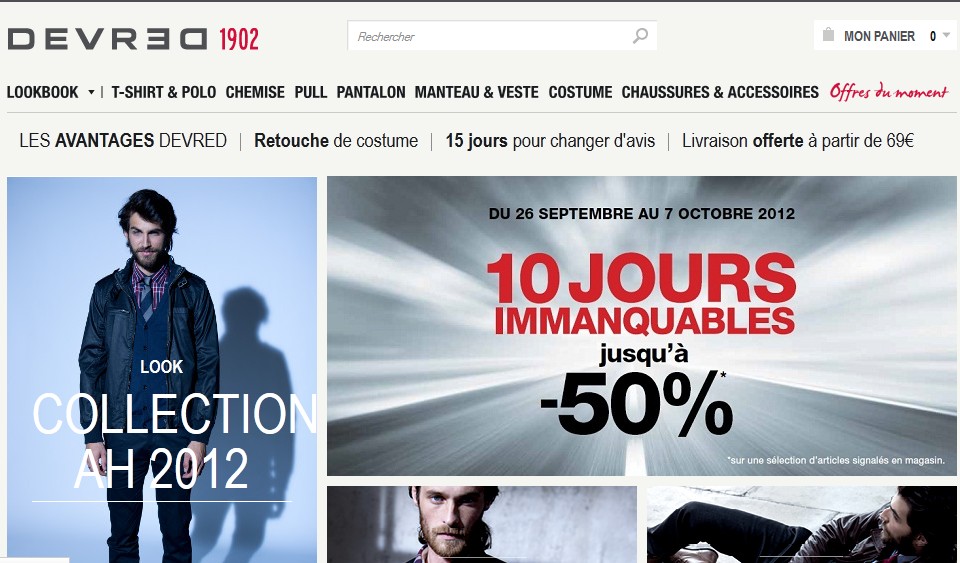Open the Lookbook menu
Screen dimensions: 960x563
43,92
